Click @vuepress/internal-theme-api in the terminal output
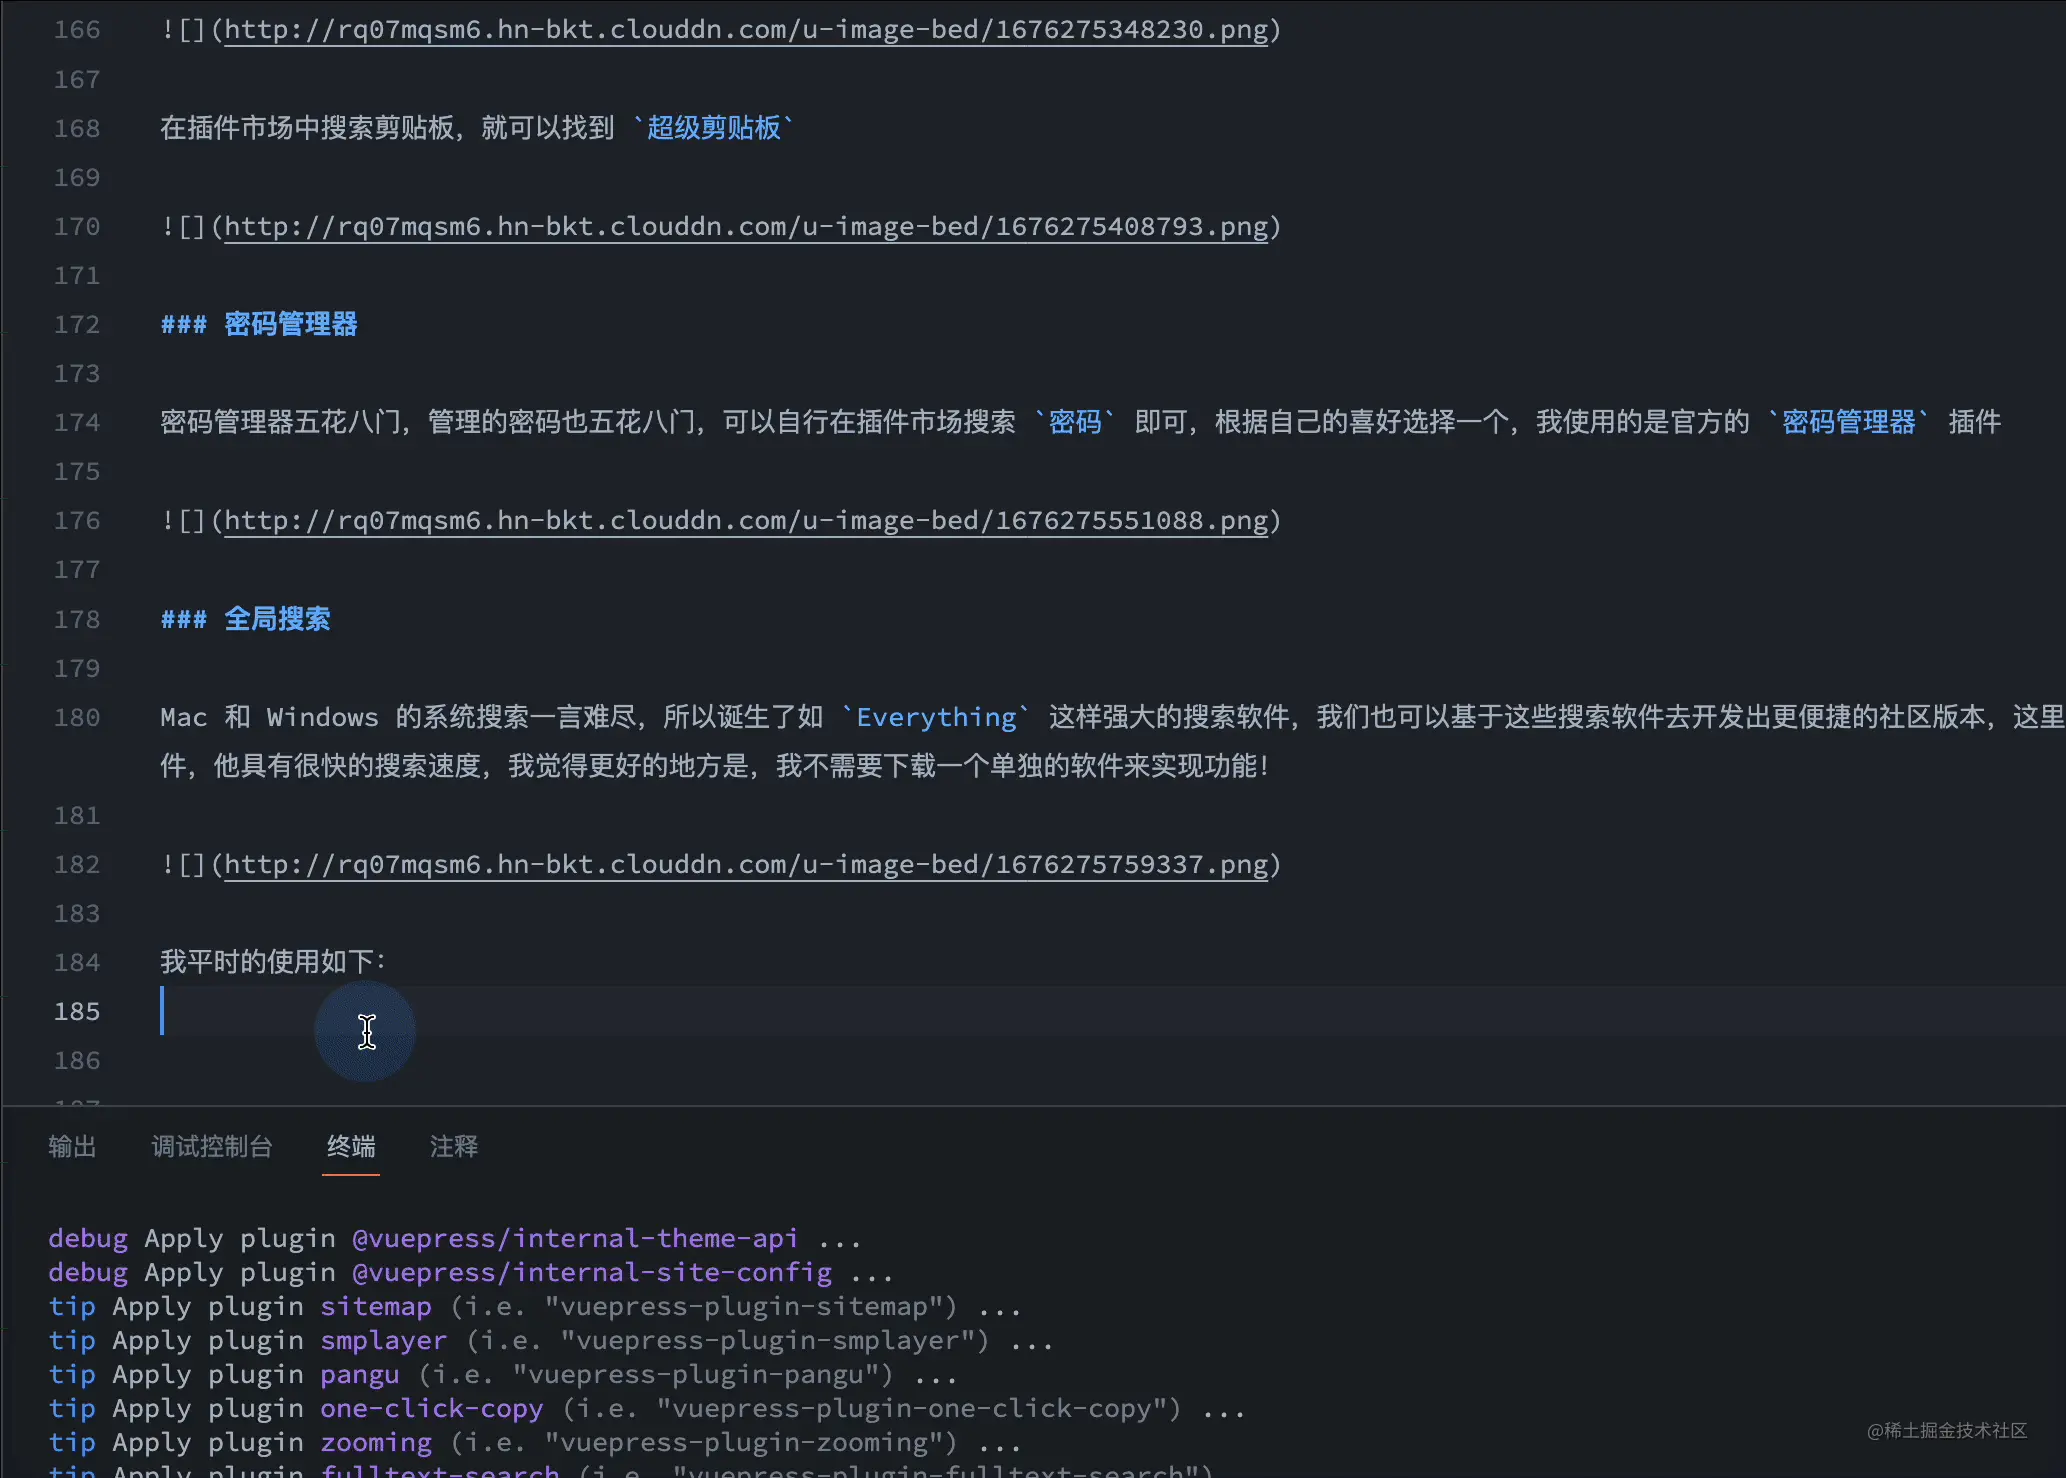Screen dimensions: 2066x1478 [x=575, y=1239]
